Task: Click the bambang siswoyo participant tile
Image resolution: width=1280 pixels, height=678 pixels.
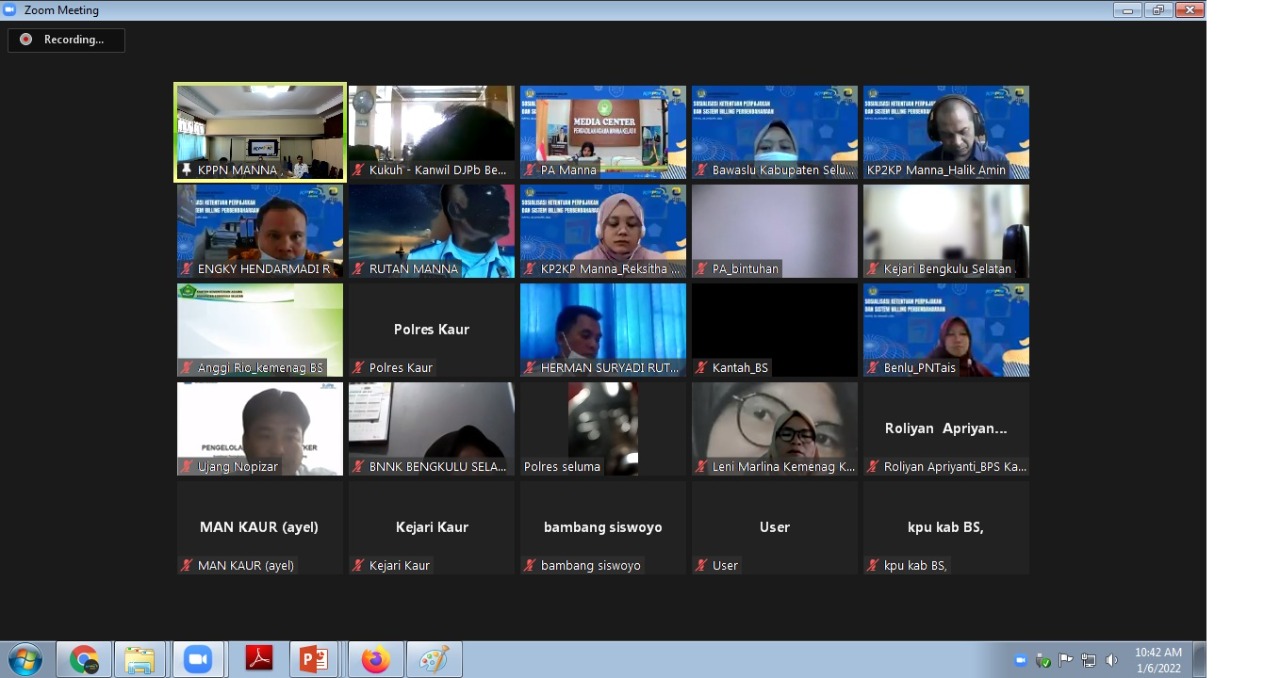Action: point(603,527)
